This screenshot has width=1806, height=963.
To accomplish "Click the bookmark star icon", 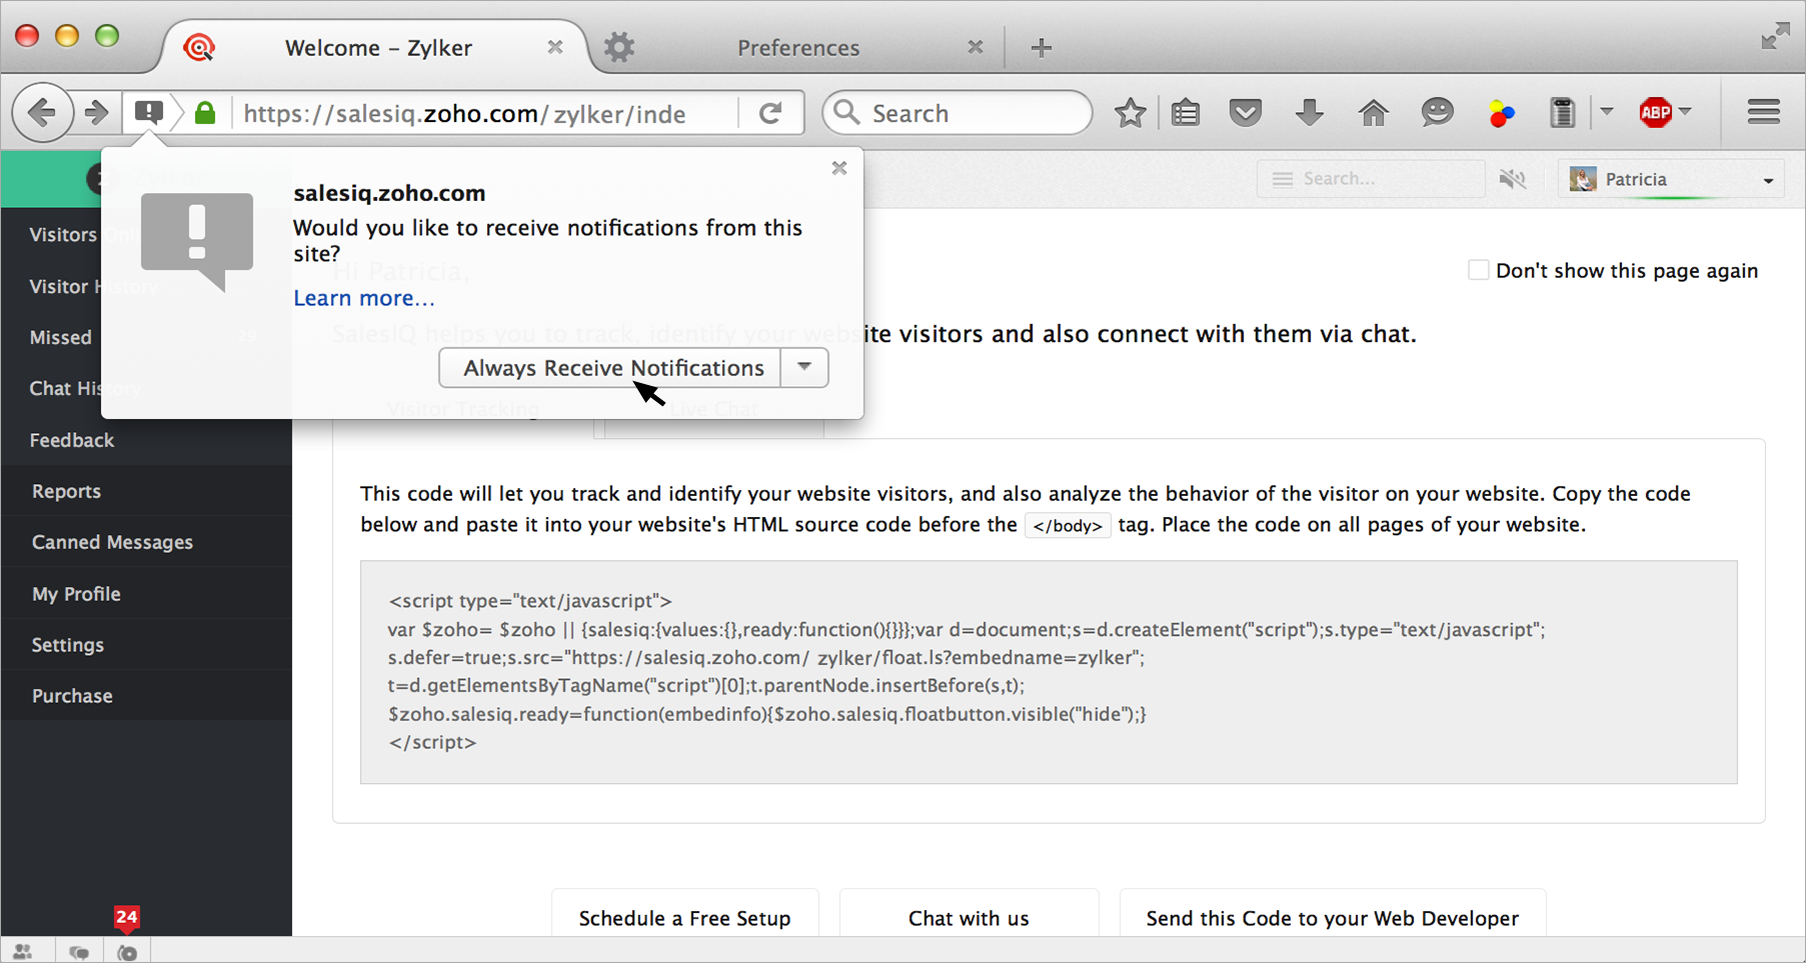I will point(1130,113).
